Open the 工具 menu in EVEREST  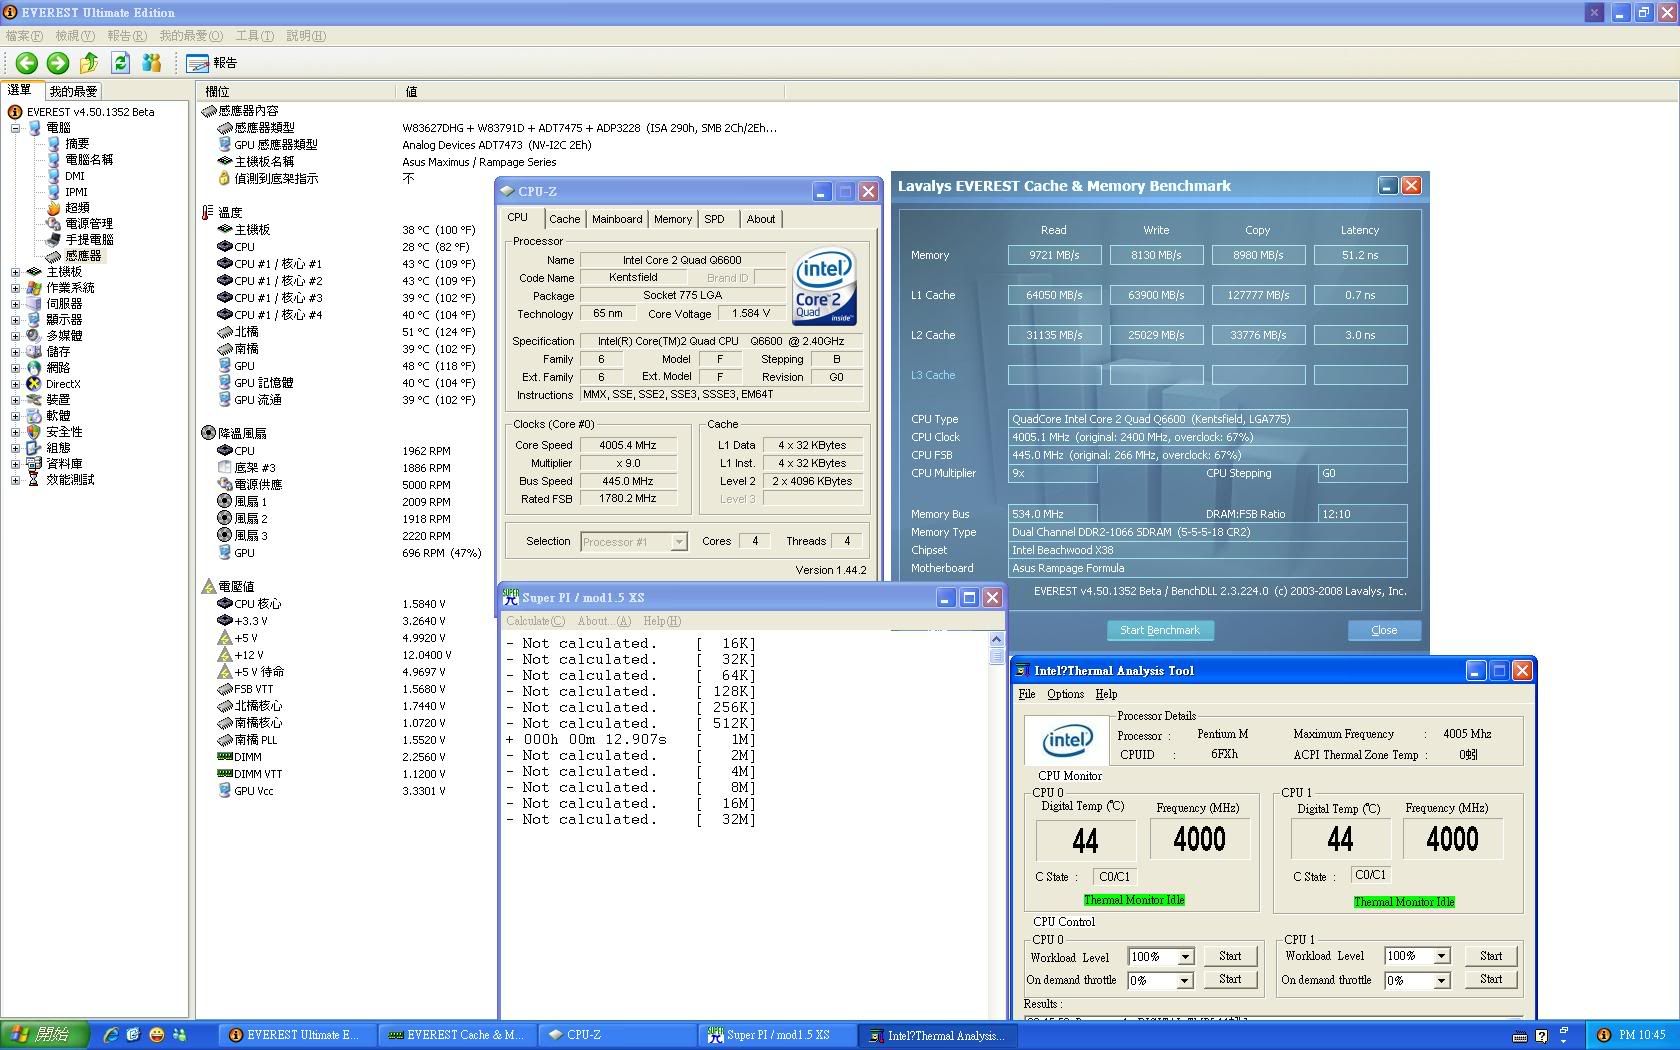[x=254, y=36]
